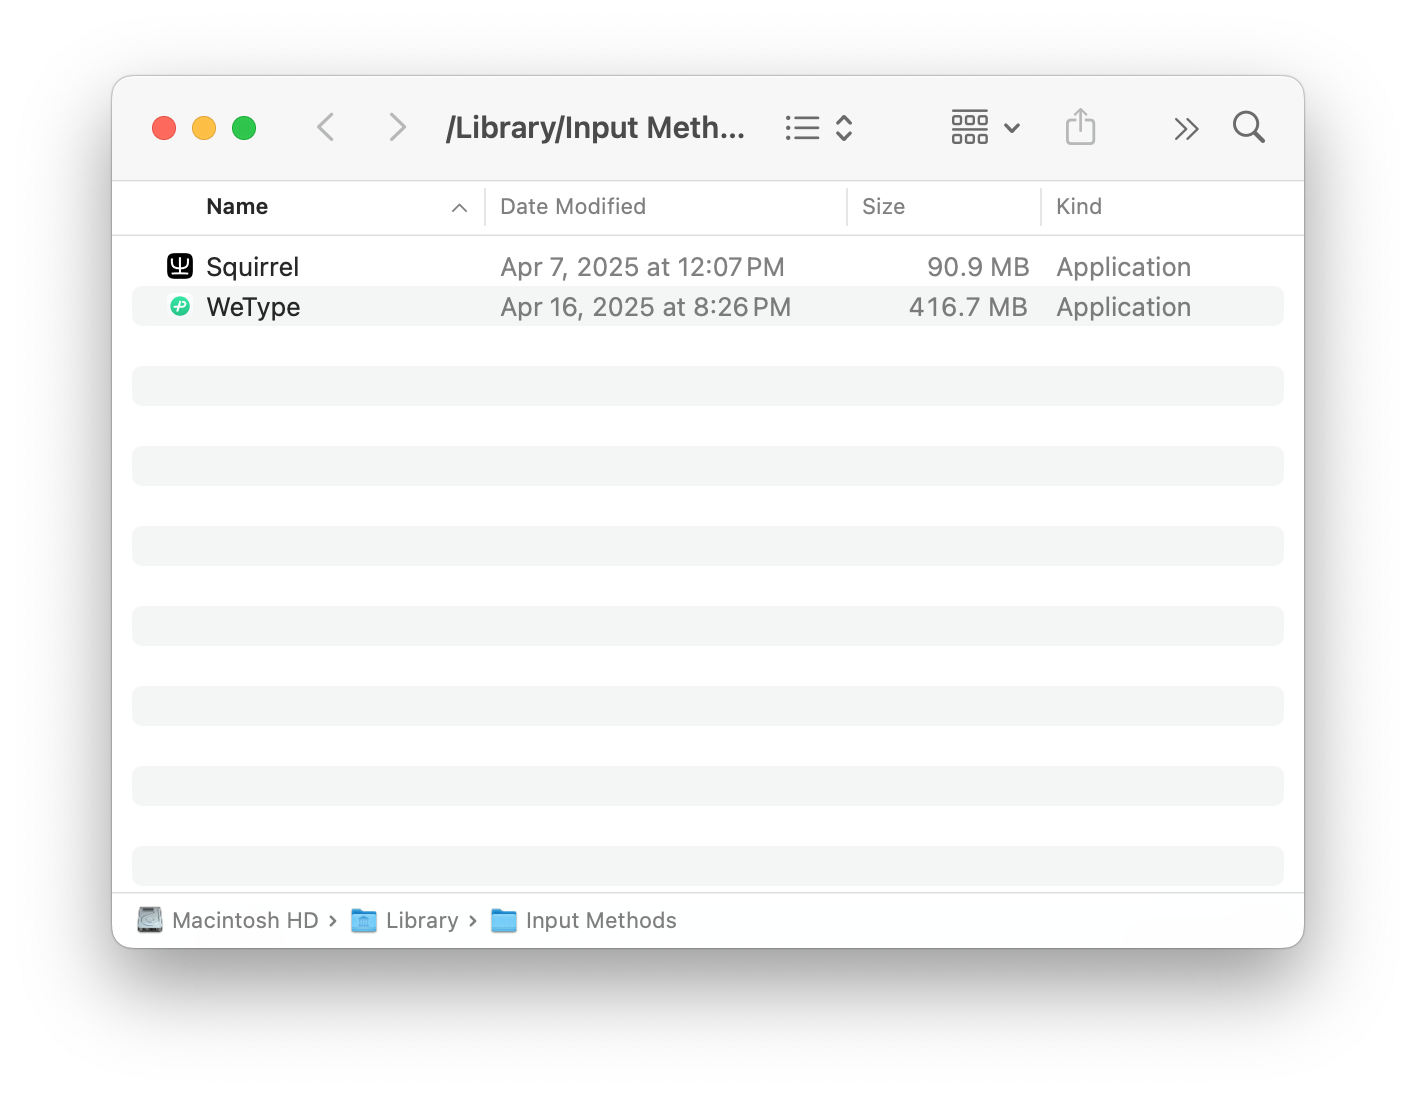The image size is (1416, 1096).
Task: Sort by the Kind column header
Action: click(1079, 206)
